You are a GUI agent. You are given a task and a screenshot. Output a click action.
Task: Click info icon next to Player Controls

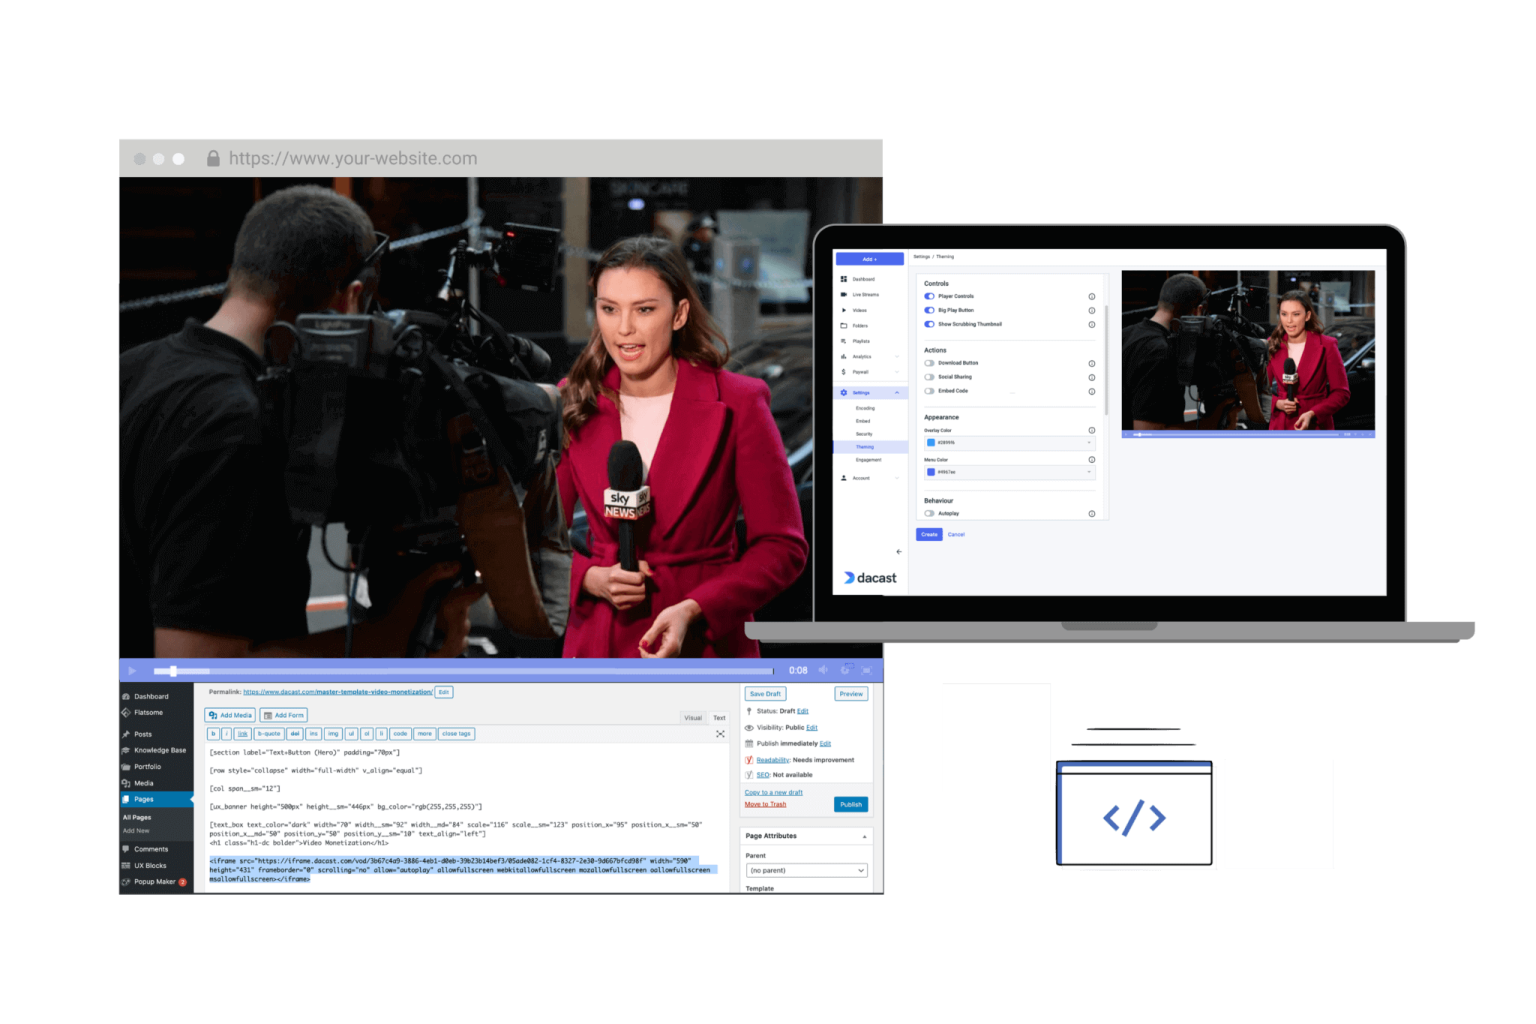1091,297
